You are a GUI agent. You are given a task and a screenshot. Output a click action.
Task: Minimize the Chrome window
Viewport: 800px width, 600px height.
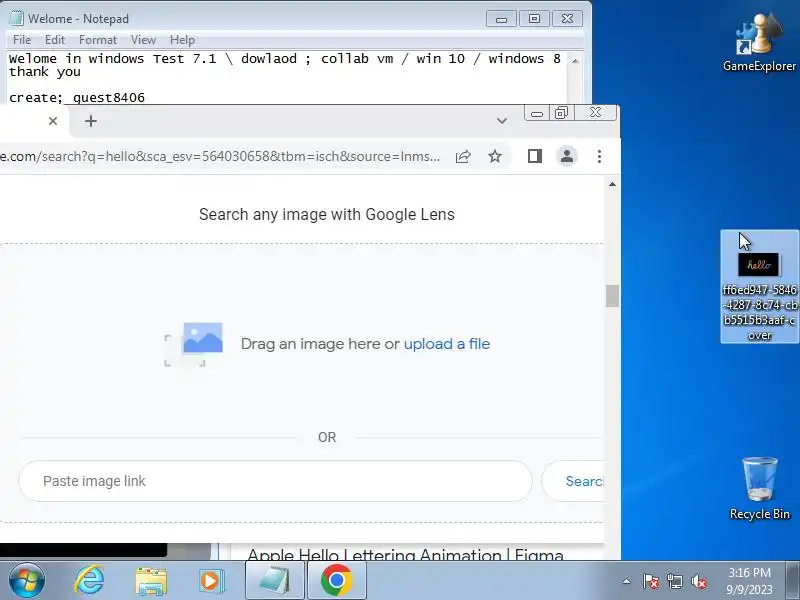pyautogui.click(x=537, y=113)
